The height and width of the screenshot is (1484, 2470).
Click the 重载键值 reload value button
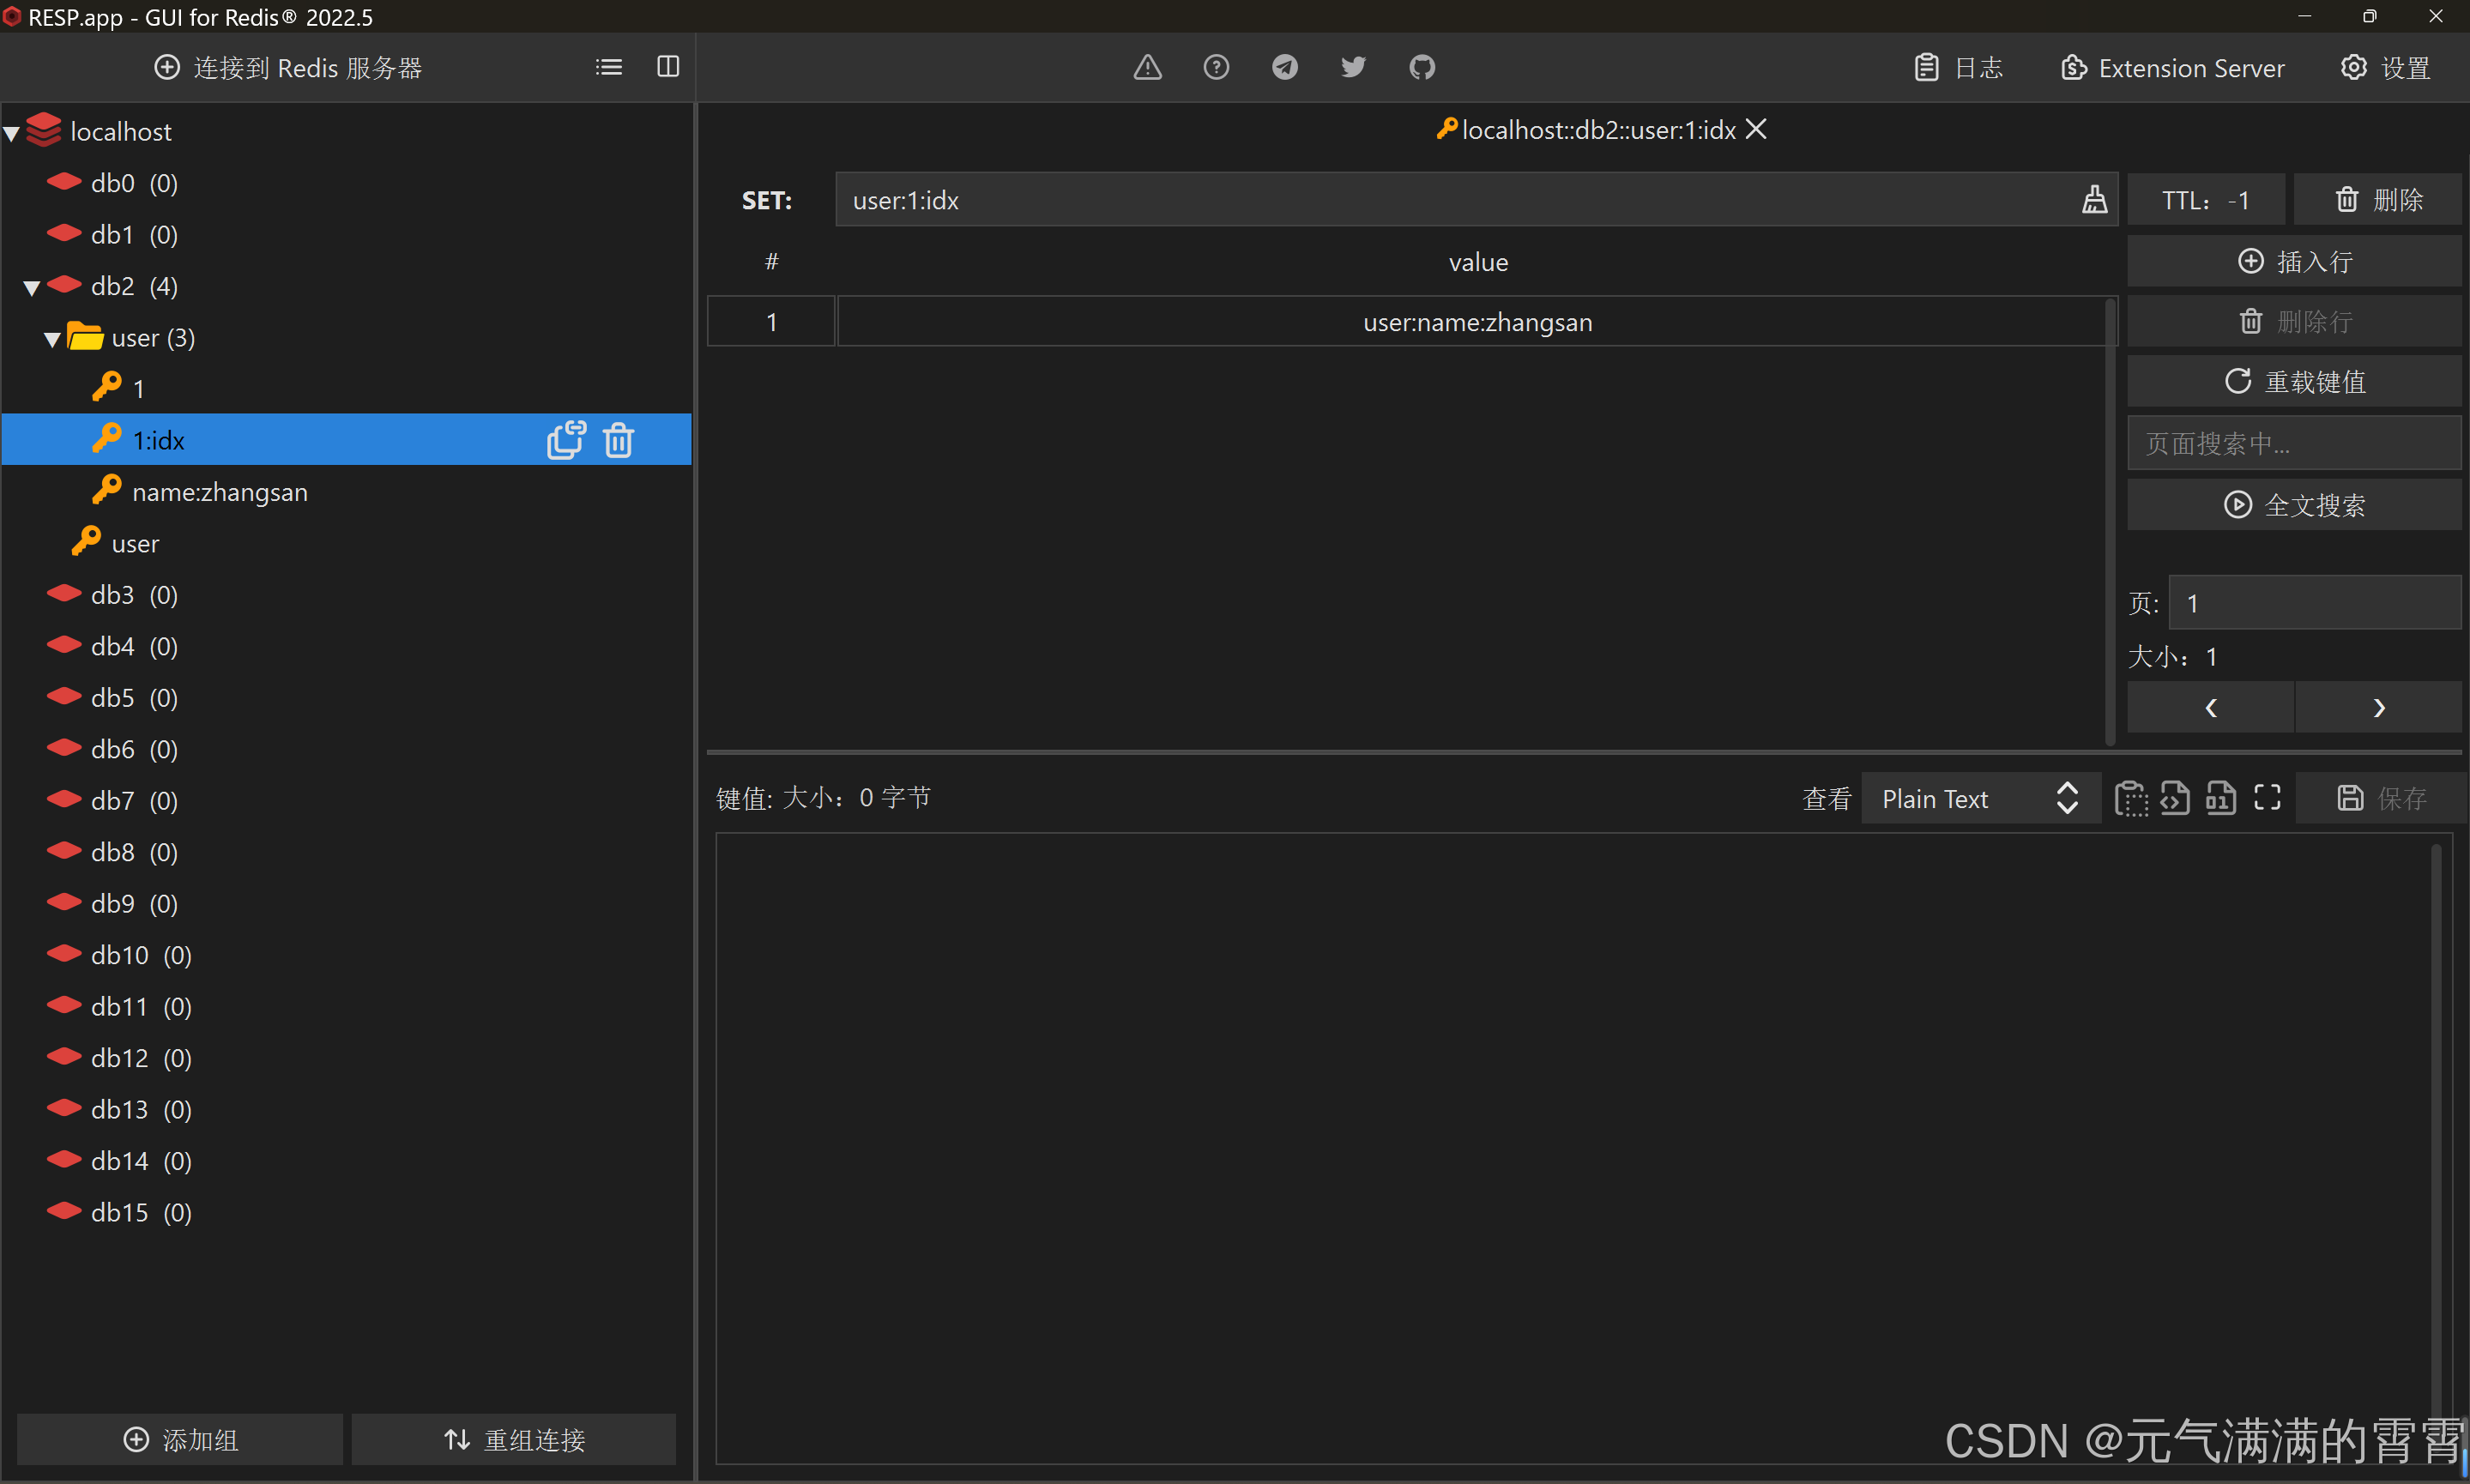[x=2293, y=381]
